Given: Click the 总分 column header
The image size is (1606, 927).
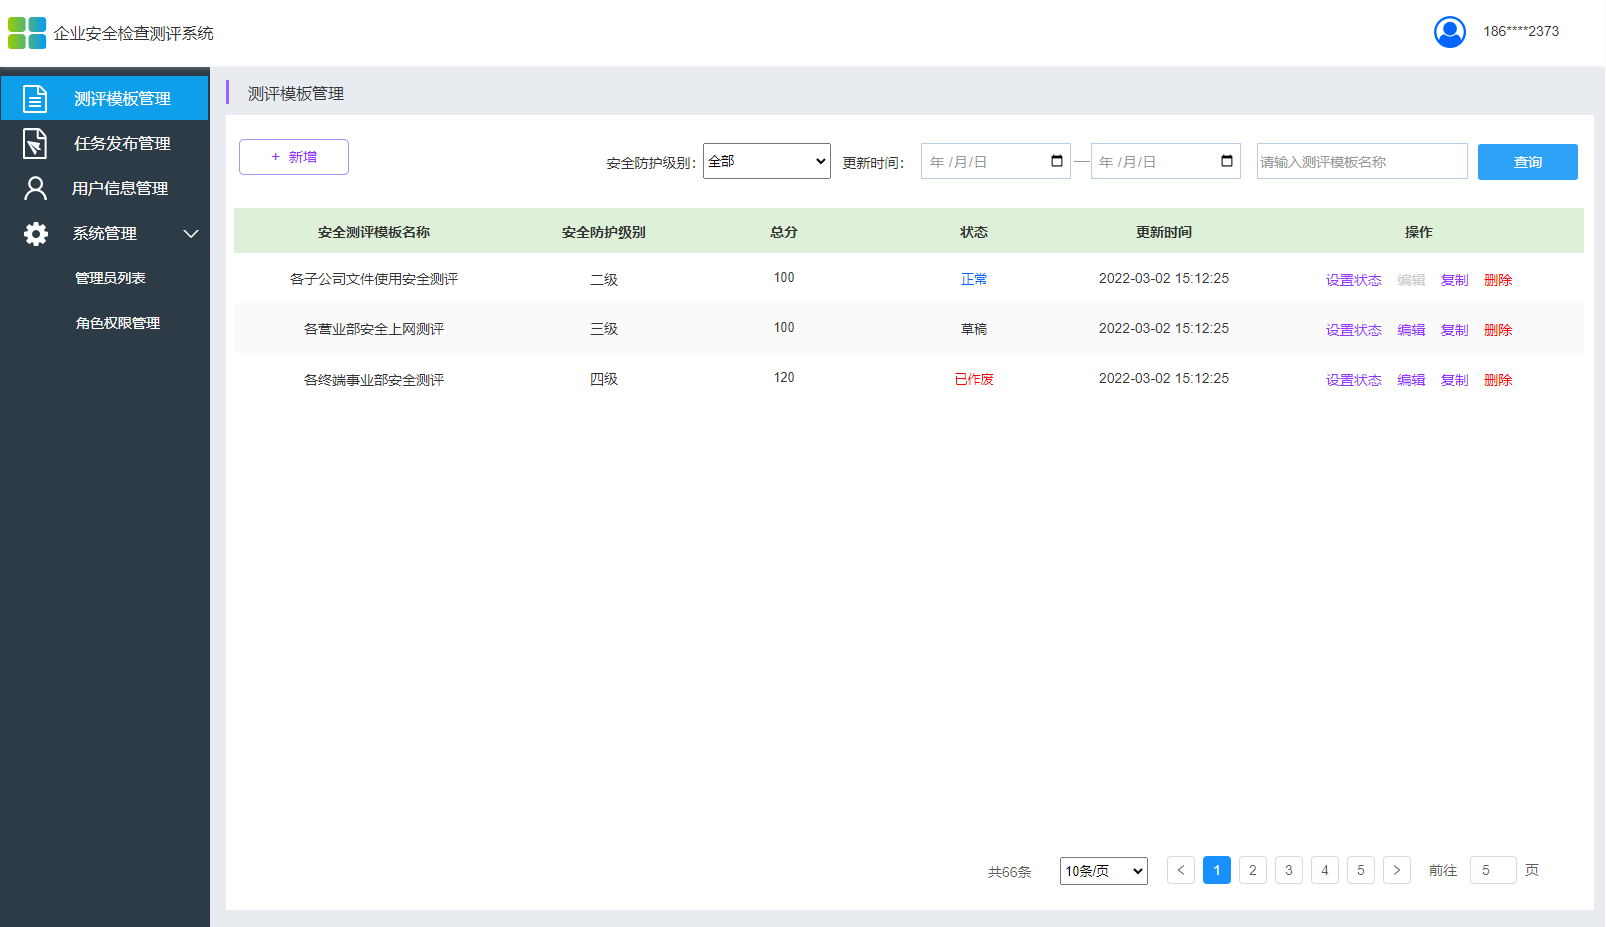Looking at the screenshot, I should 784,232.
